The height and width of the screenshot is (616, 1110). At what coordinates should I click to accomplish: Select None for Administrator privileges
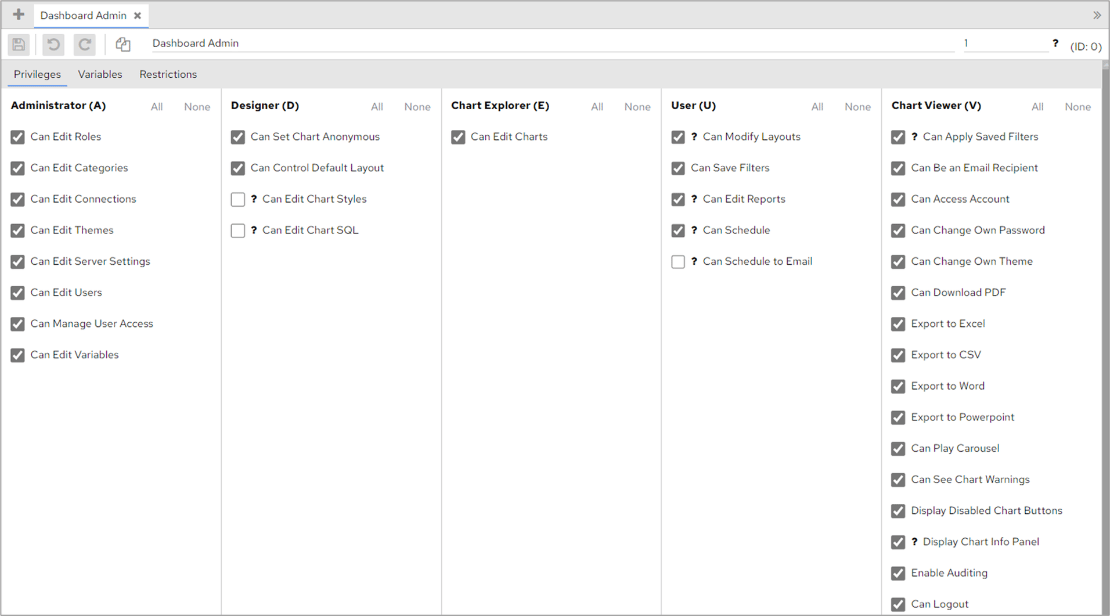[197, 107]
